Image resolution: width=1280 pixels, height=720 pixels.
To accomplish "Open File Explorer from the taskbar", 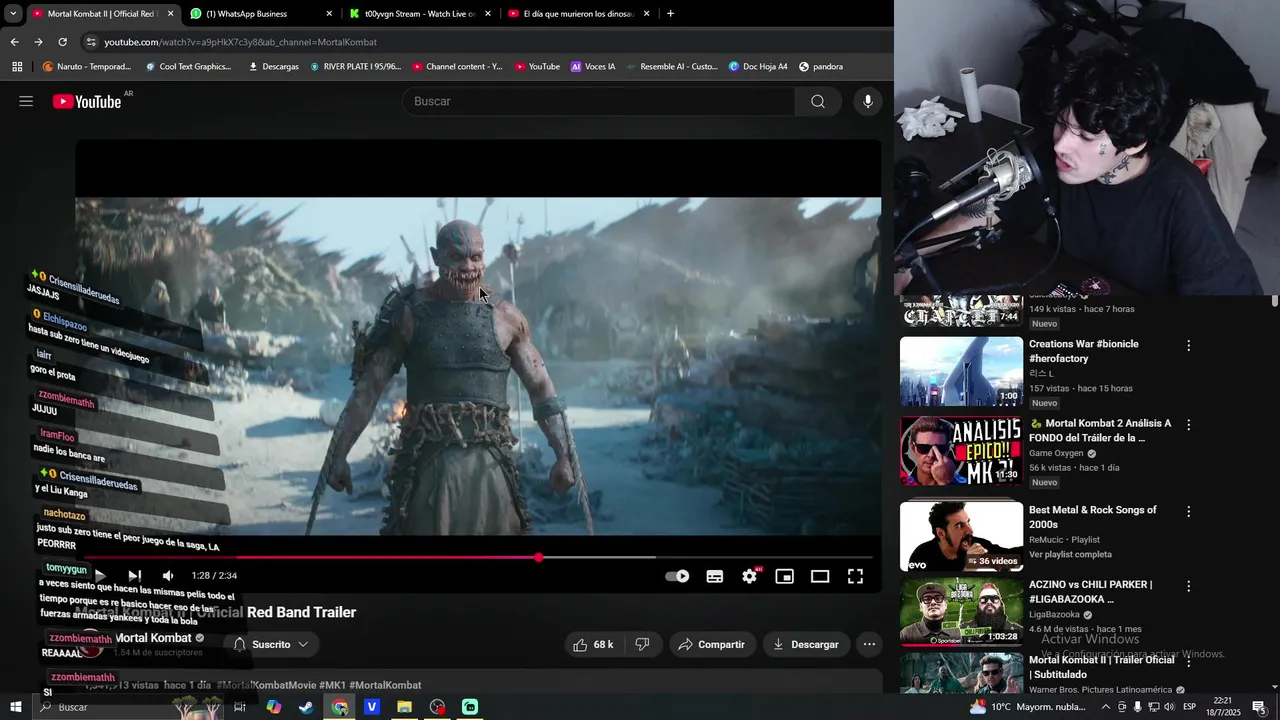I will [x=404, y=707].
